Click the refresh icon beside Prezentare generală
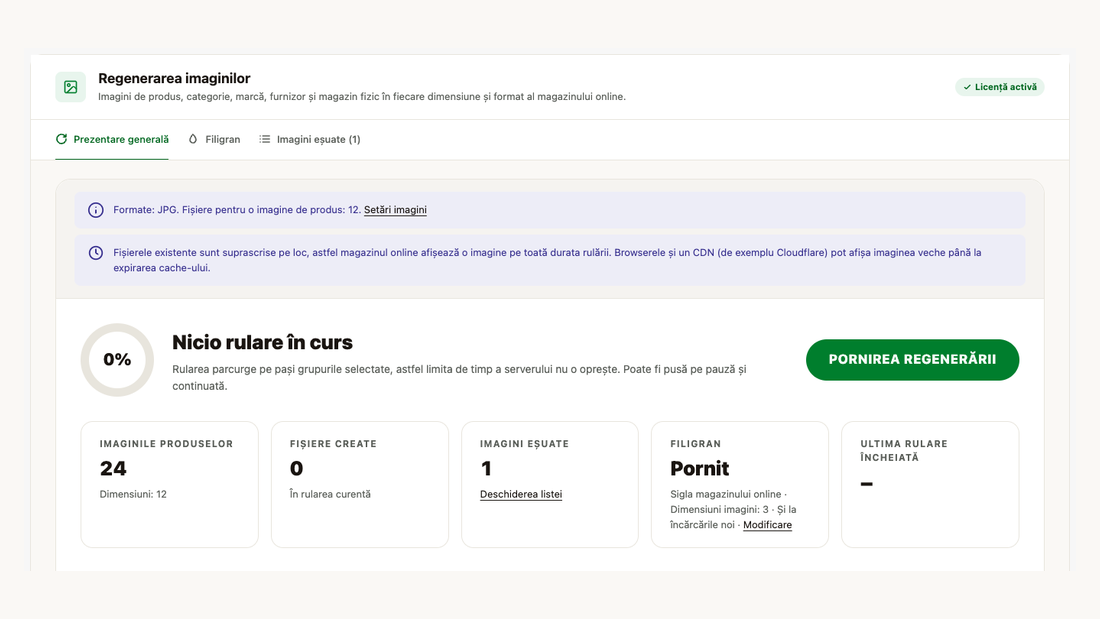Viewport: 1100px width, 619px height. click(x=62, y=139)
